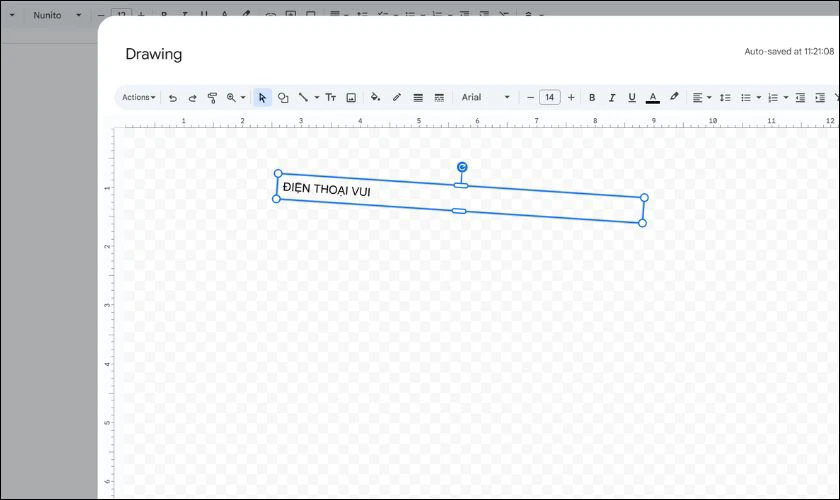Toggle the Numbered list
840x500 pixels.
pos(773,98)
